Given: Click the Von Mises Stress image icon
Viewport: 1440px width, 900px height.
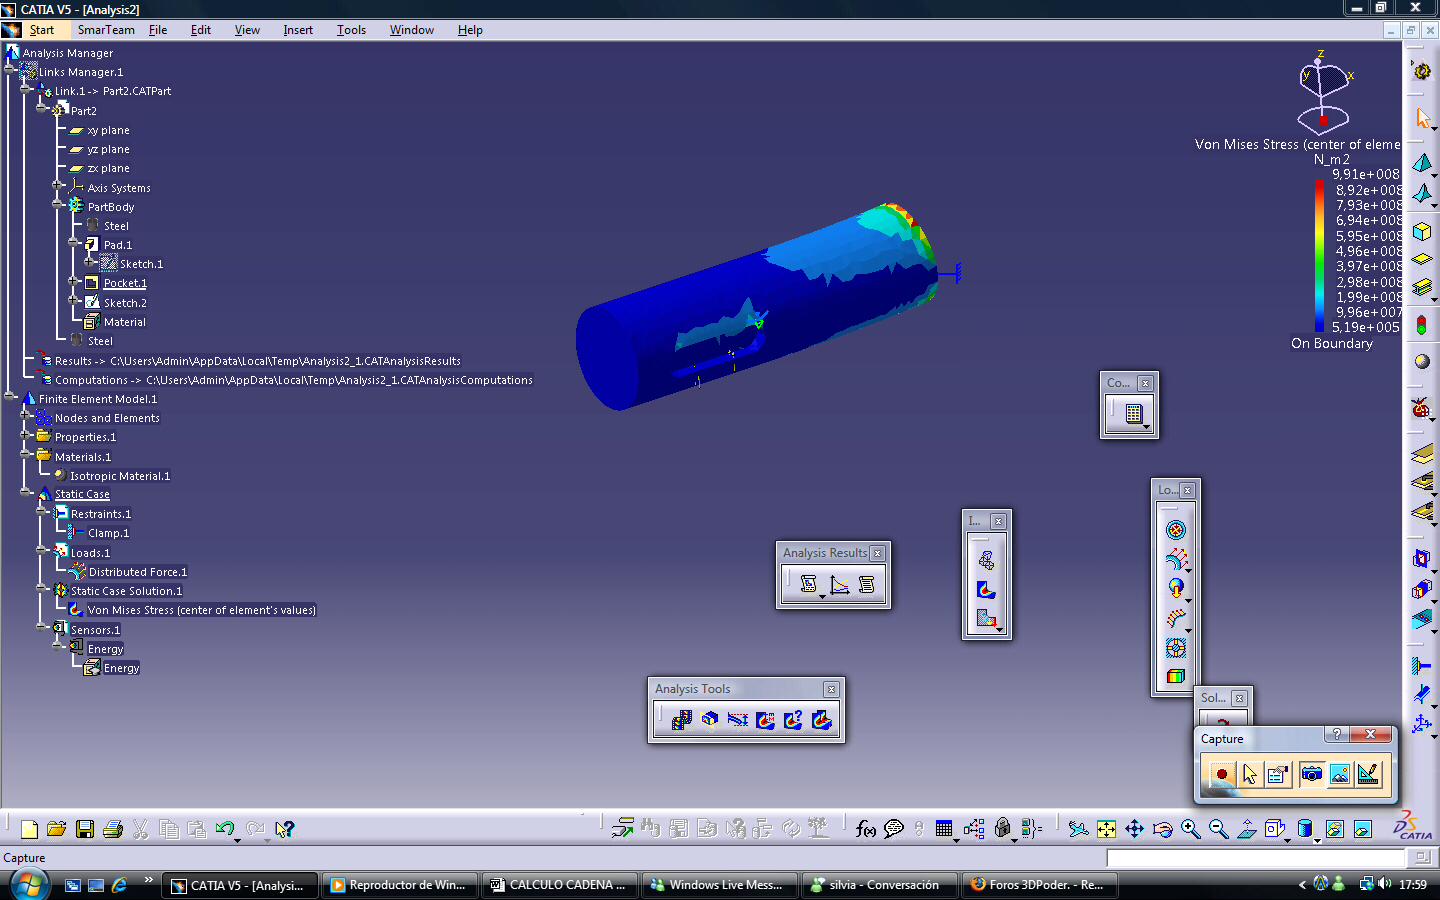Looking at the screenshot, I should [986, 590].
